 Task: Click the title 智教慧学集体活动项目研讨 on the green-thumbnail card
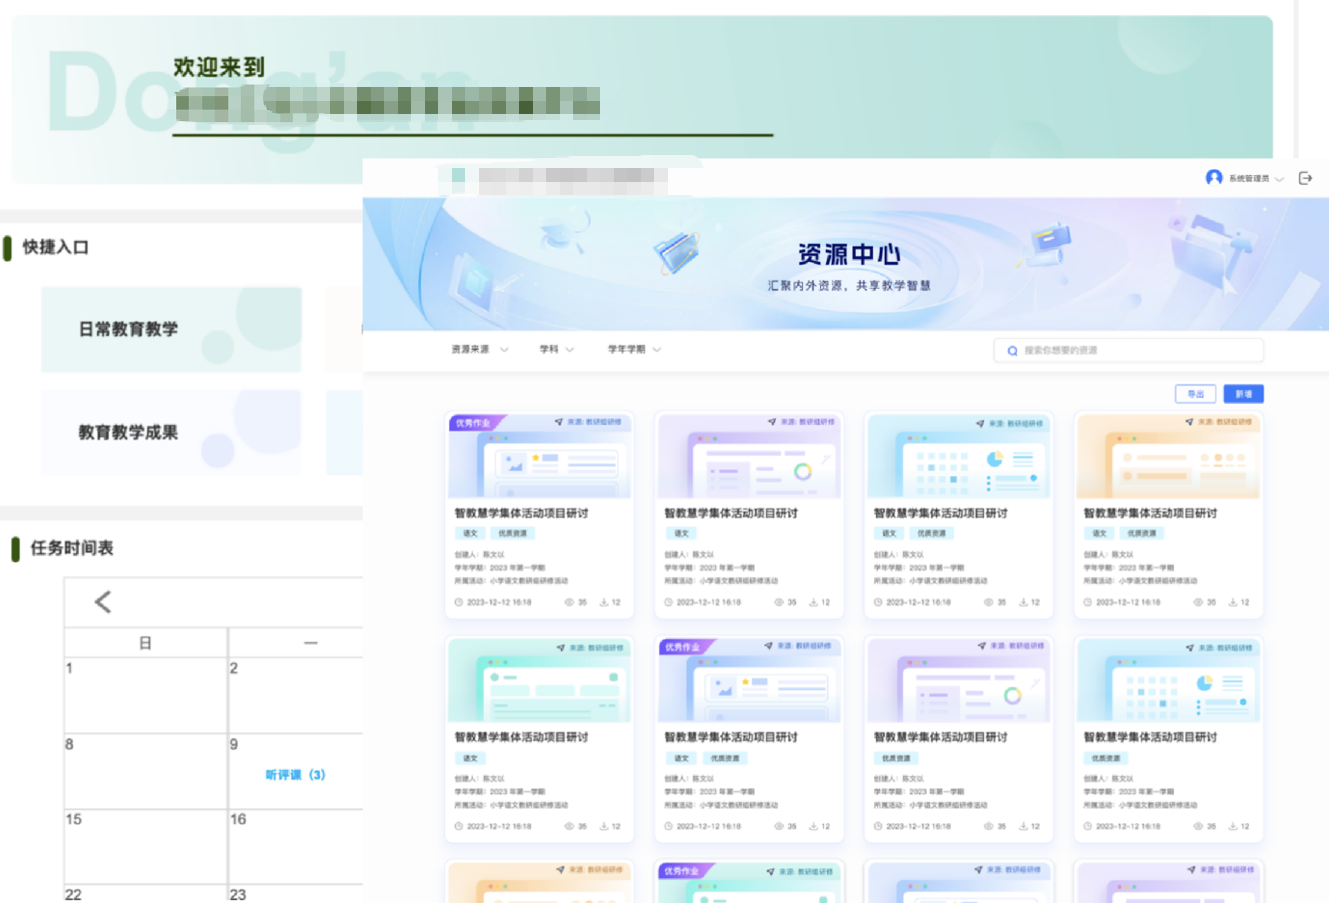coord(521,737)
